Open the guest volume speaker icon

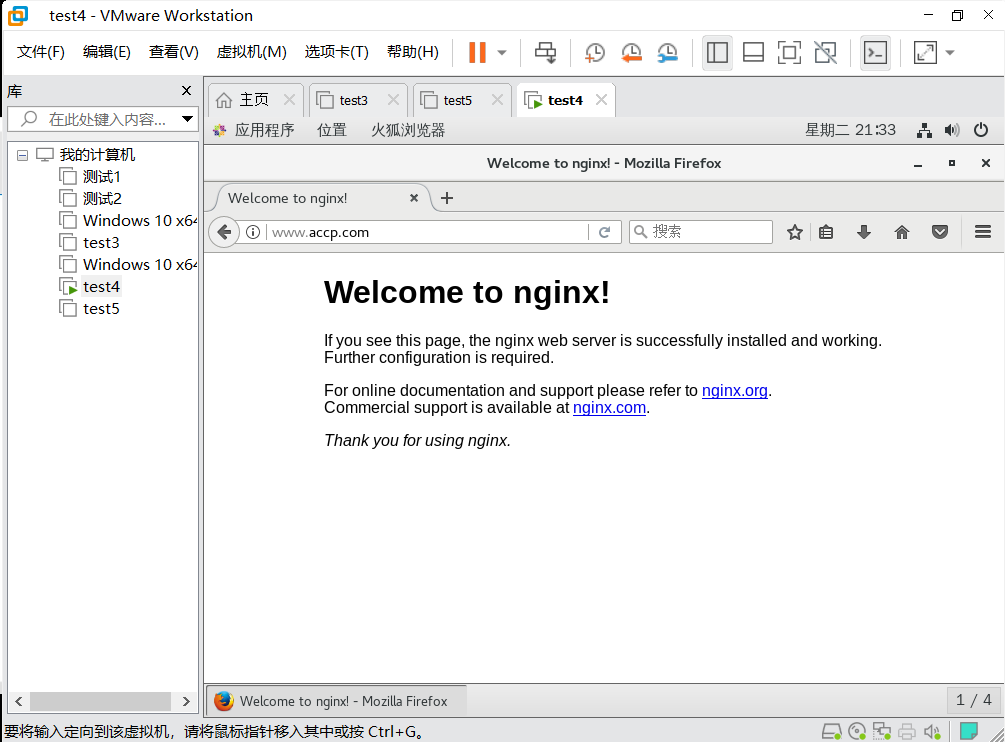(x=952, y=131)
